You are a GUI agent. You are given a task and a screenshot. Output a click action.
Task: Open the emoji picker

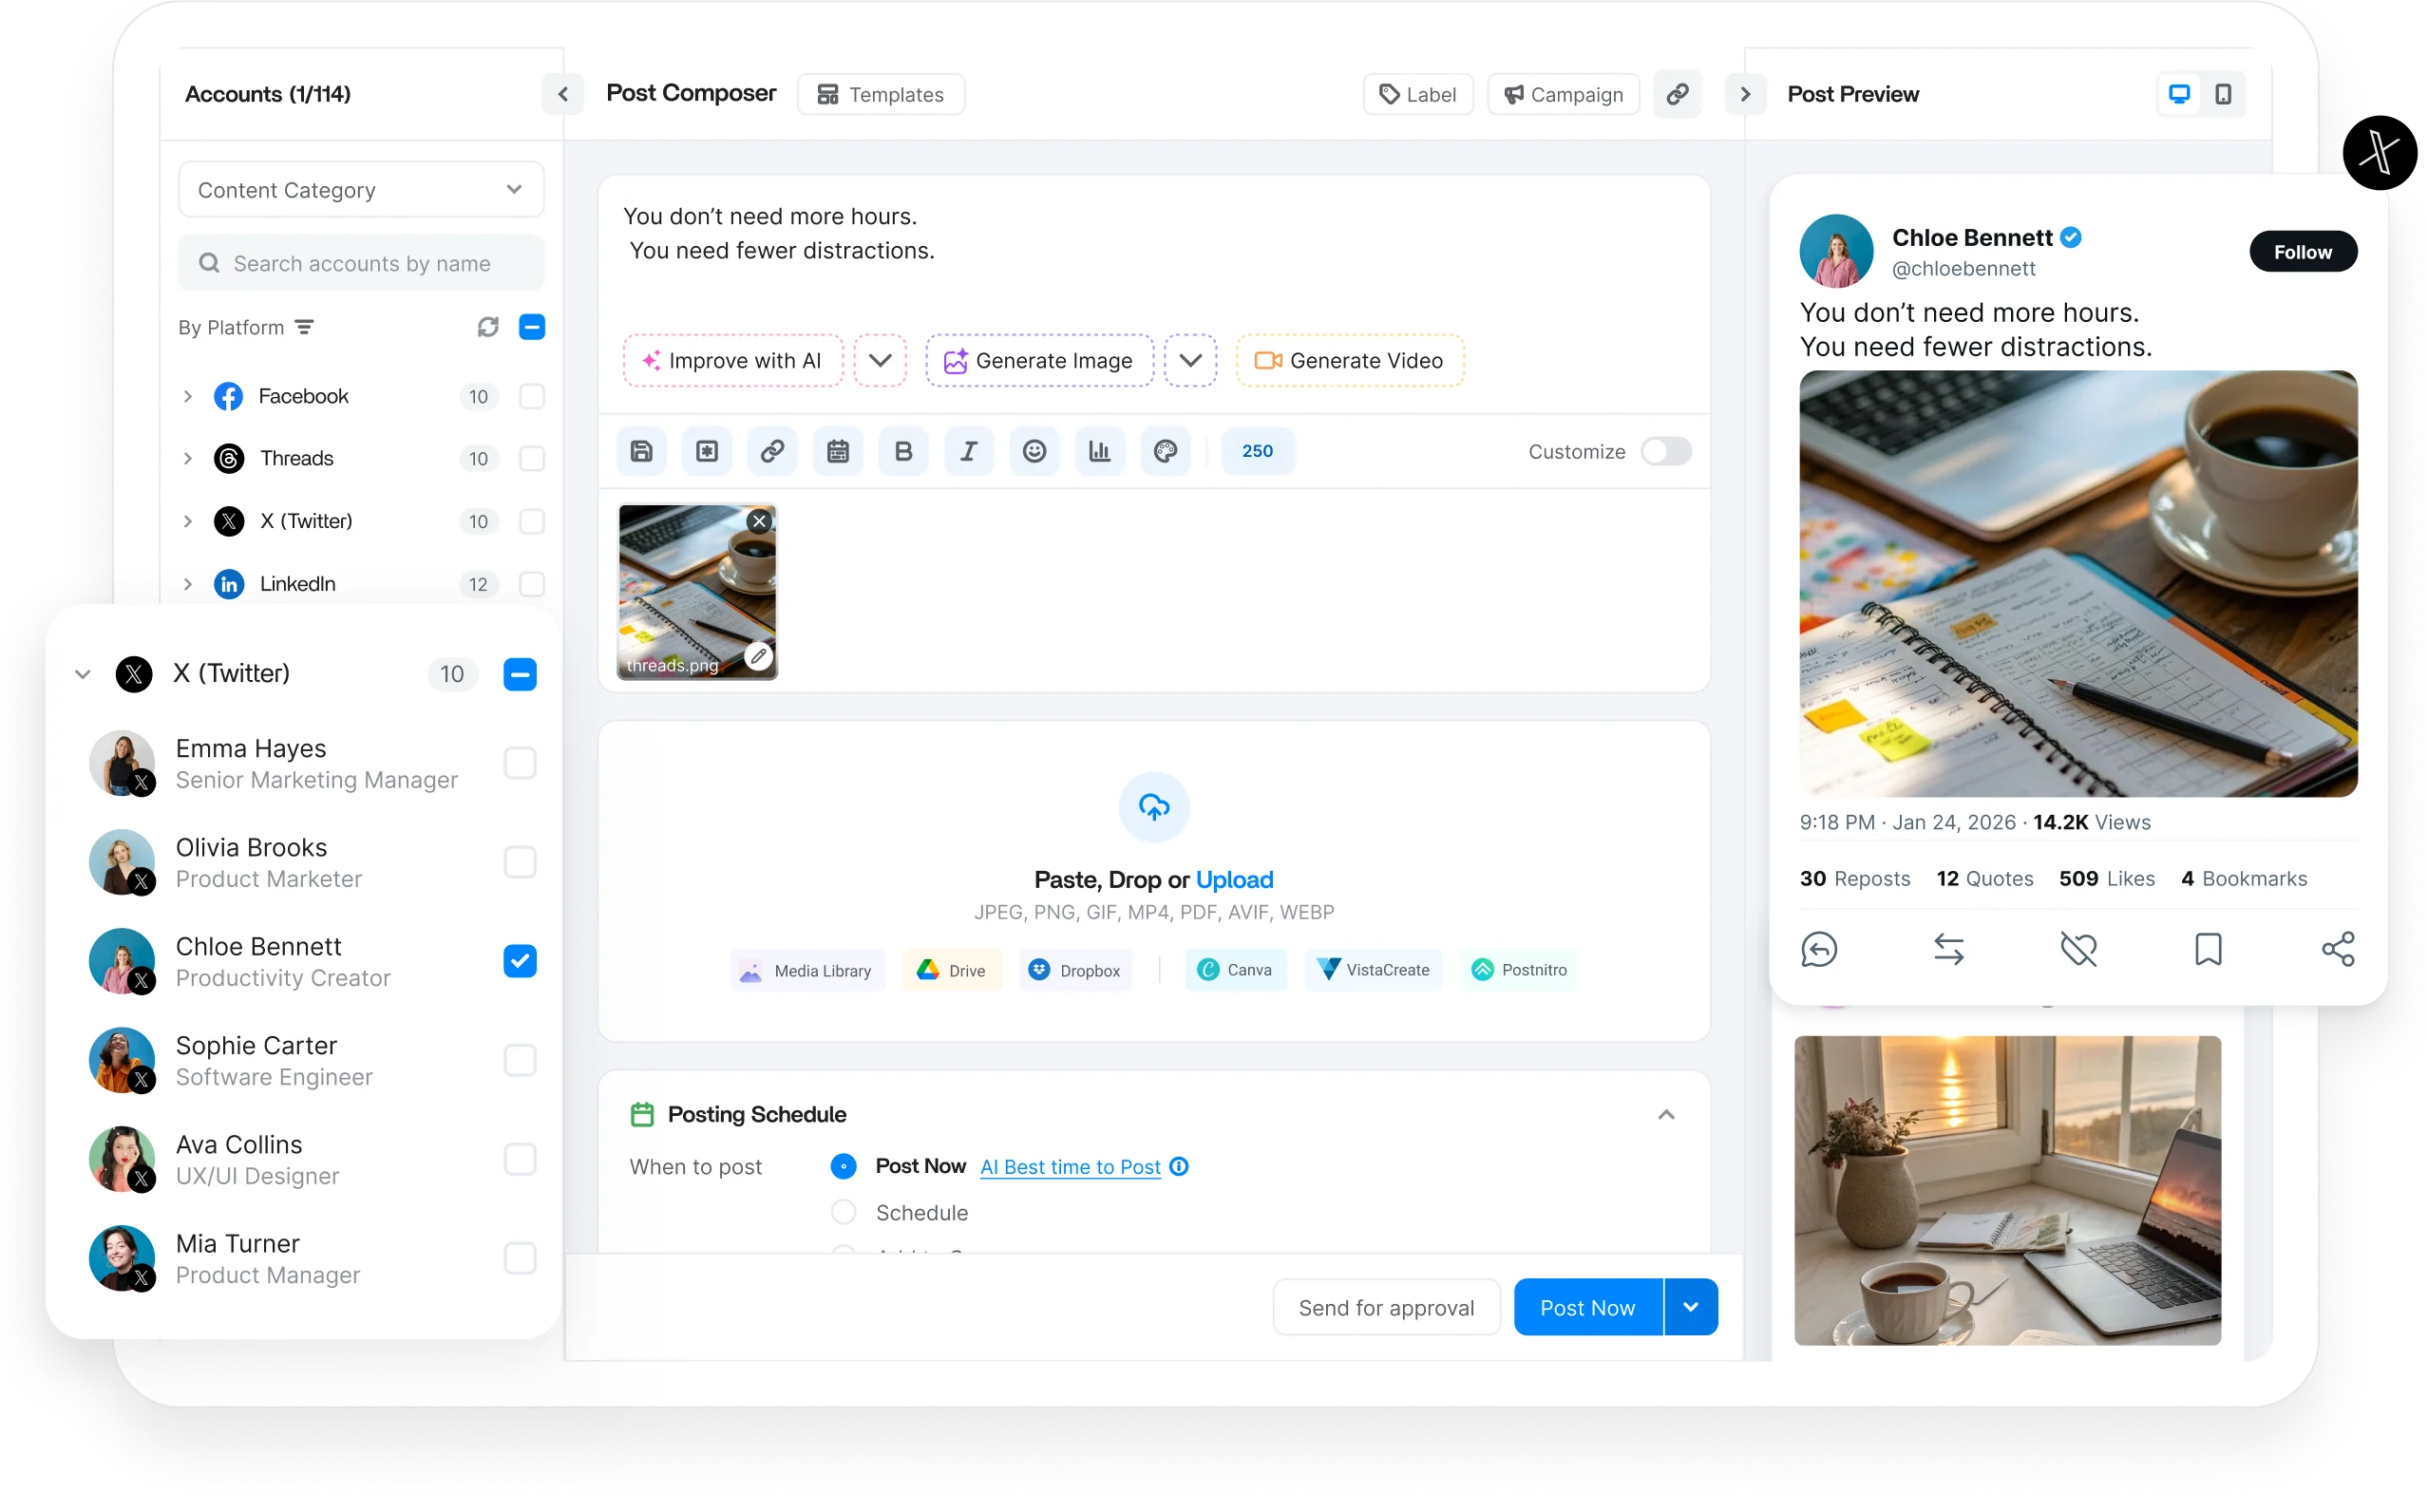1034,451
